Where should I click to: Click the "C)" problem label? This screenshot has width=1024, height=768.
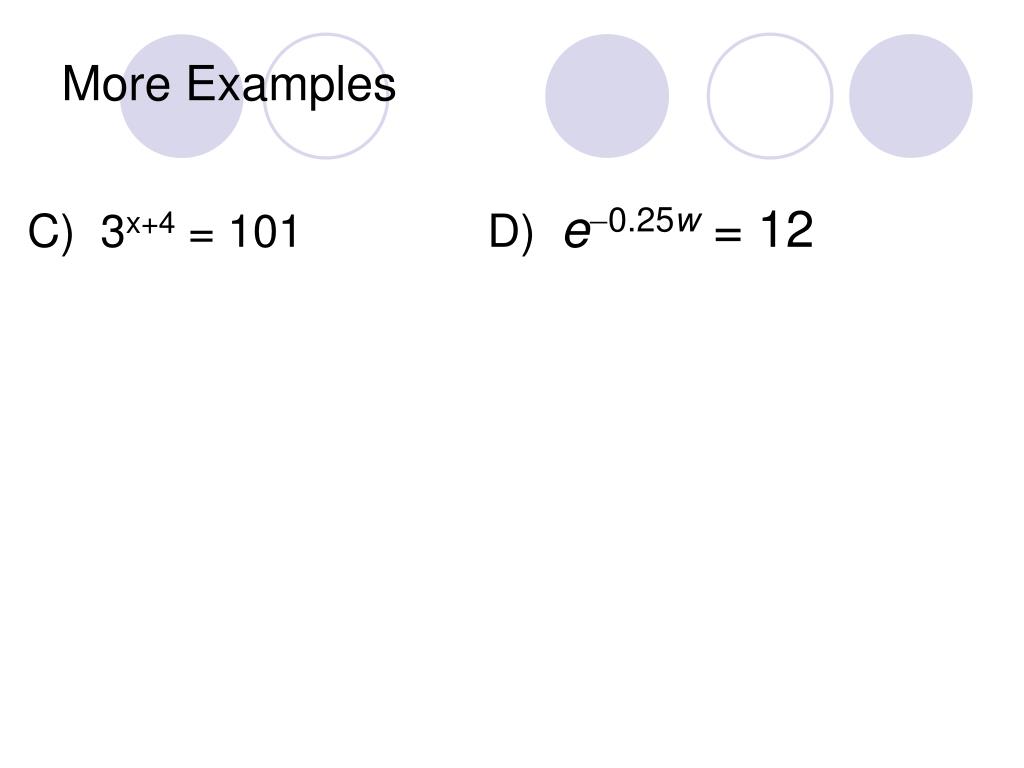(x=51, y=232)
